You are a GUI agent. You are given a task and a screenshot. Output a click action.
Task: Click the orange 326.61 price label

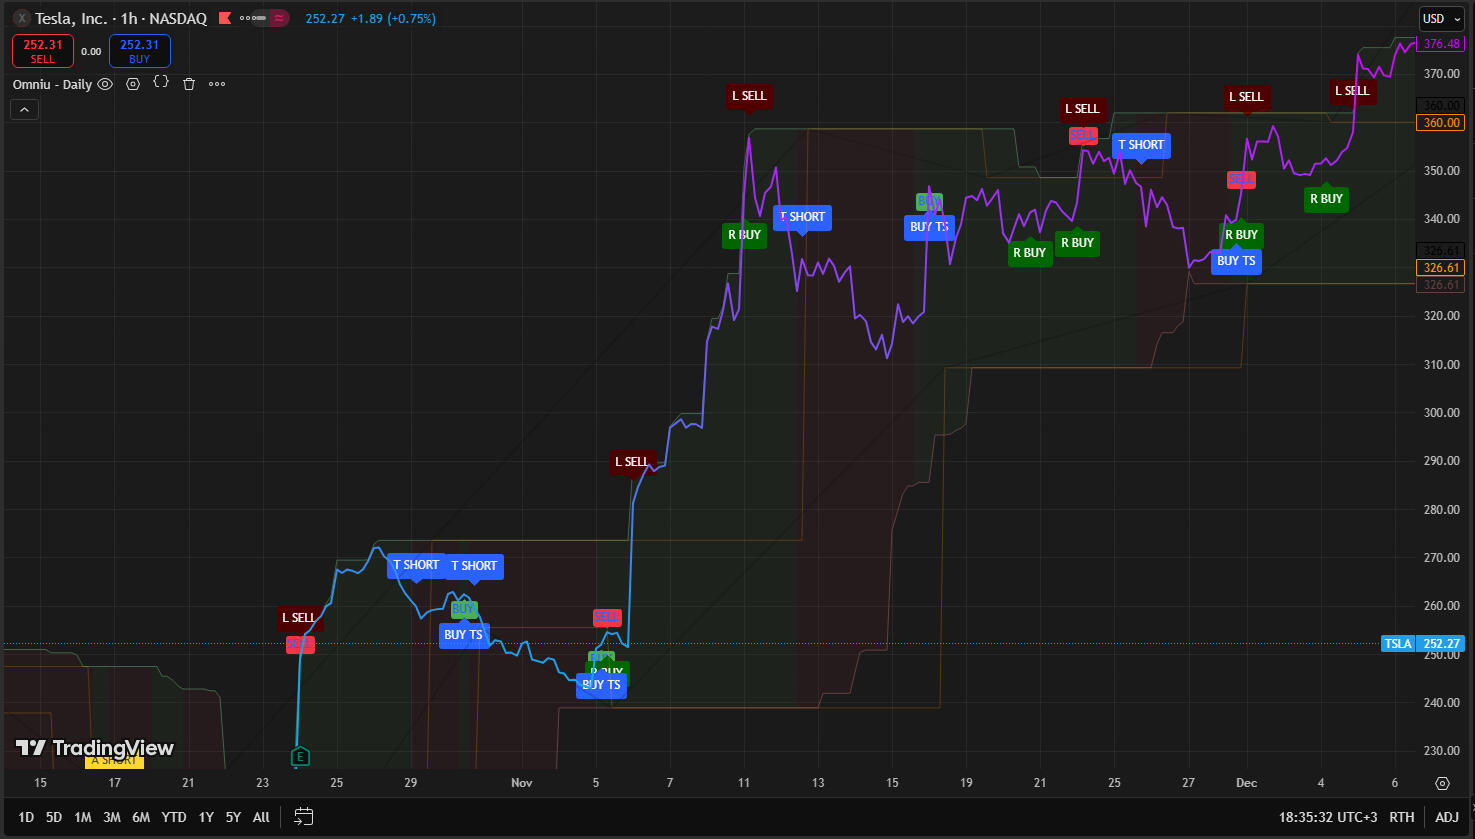tap(1442, 267)
